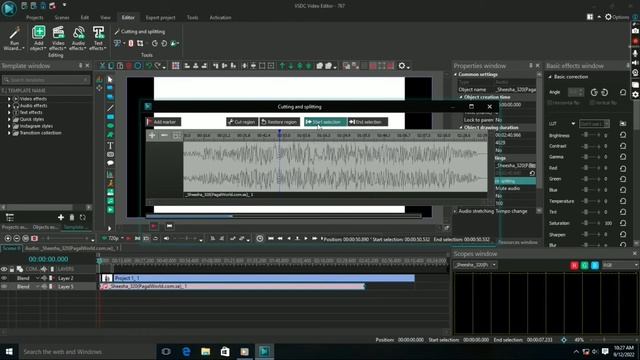
Task: Click the Start selection button
Action: click(325, 122)
